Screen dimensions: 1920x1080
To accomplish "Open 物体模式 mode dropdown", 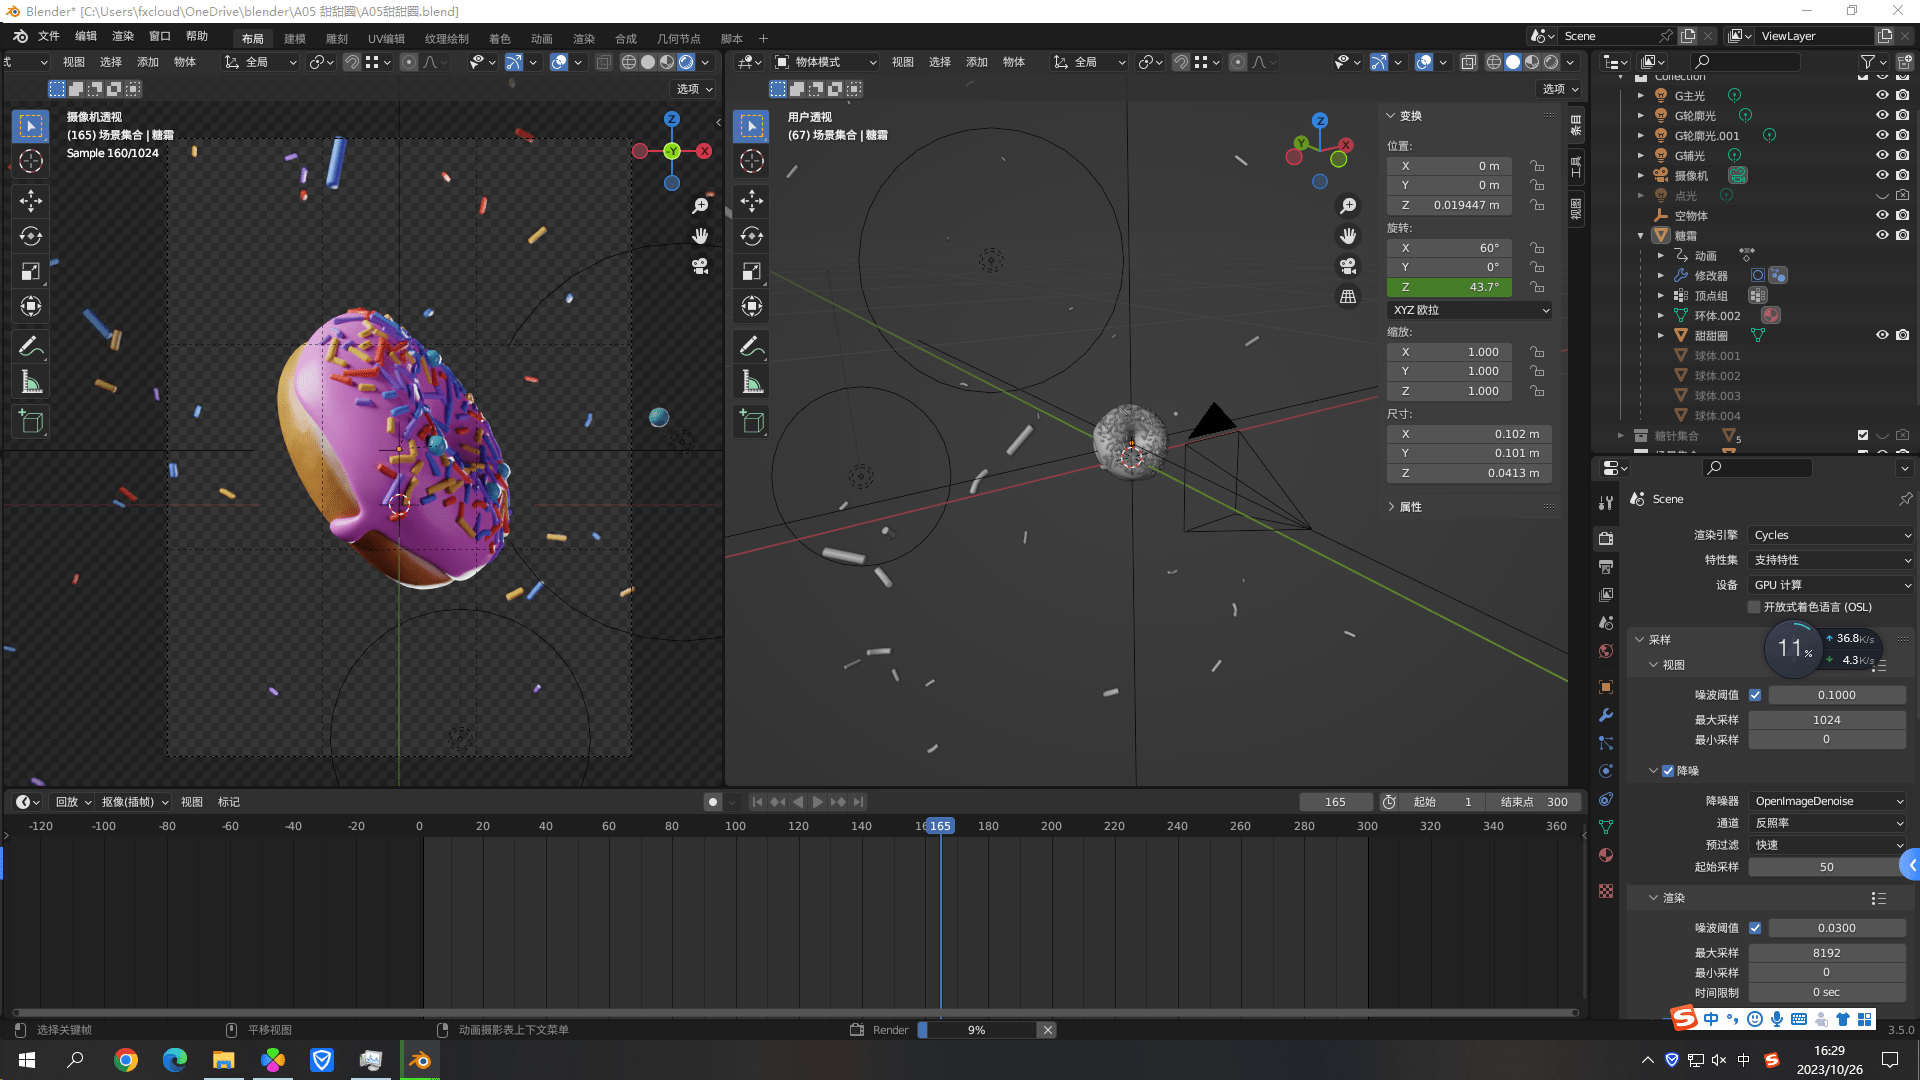I will 826,62.
